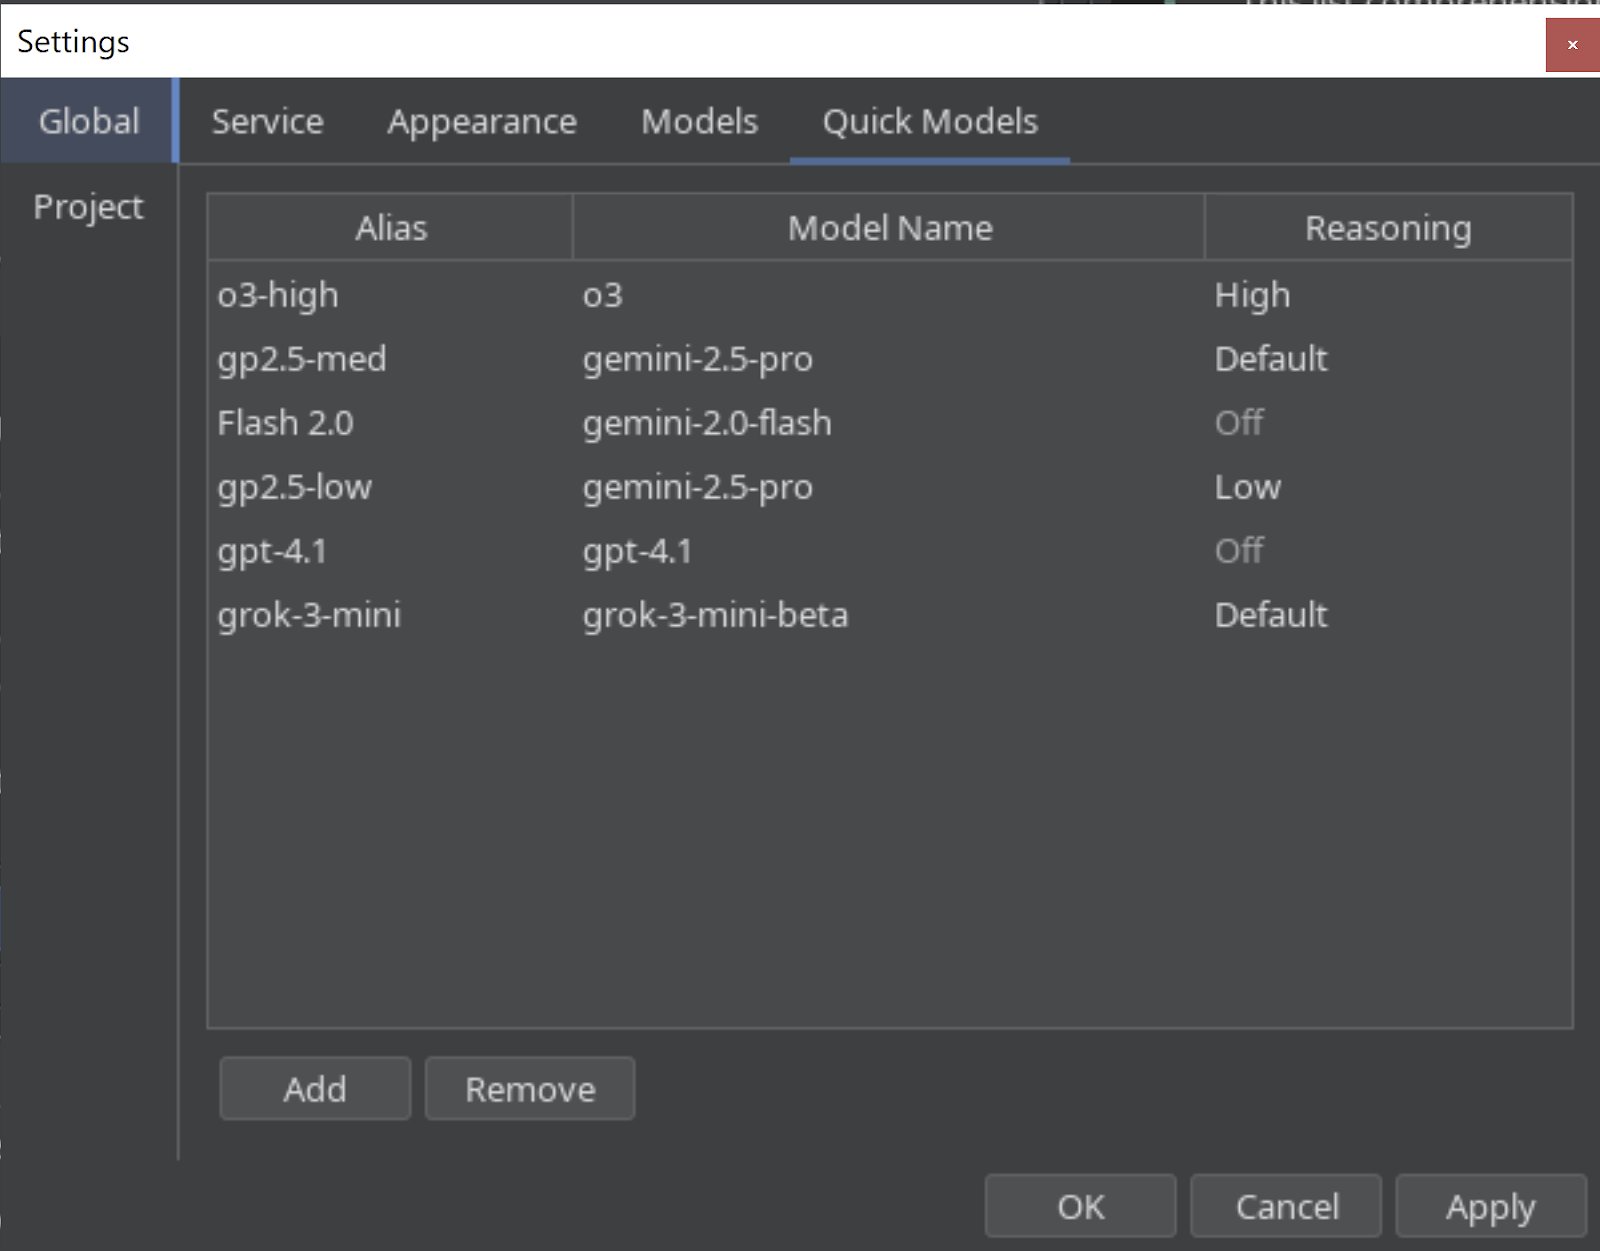
Task: Select the Project settings section
Action: pyautogui.click(x=89, y=207)
